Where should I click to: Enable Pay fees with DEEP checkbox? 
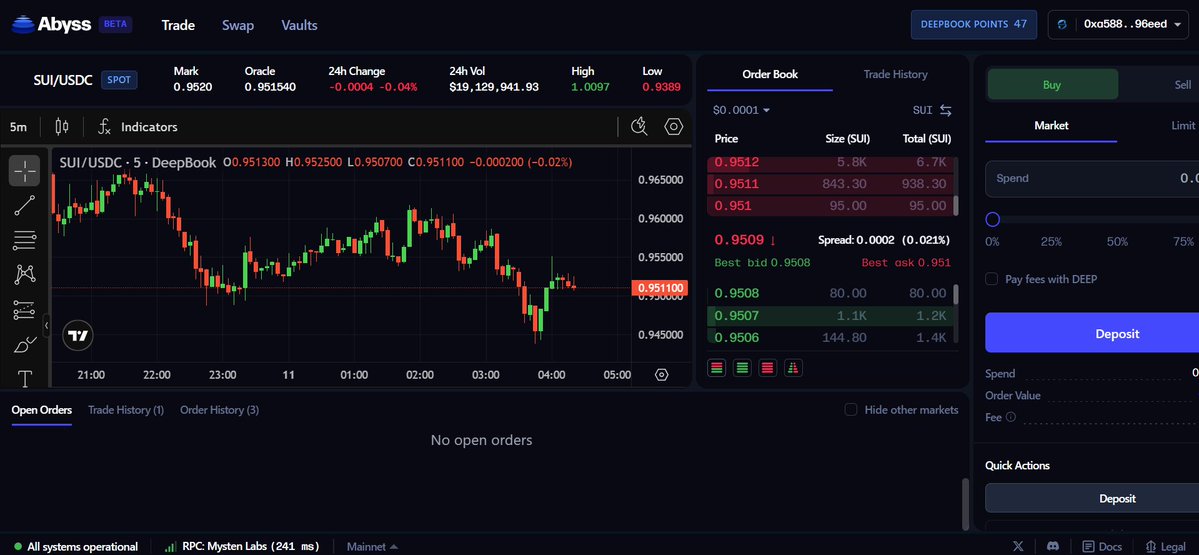(992, 279)
